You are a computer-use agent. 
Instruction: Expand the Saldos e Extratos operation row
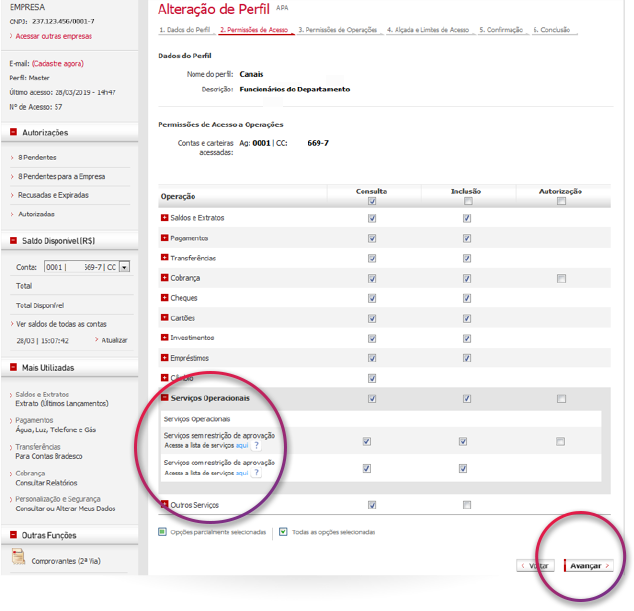click(165, 218)
